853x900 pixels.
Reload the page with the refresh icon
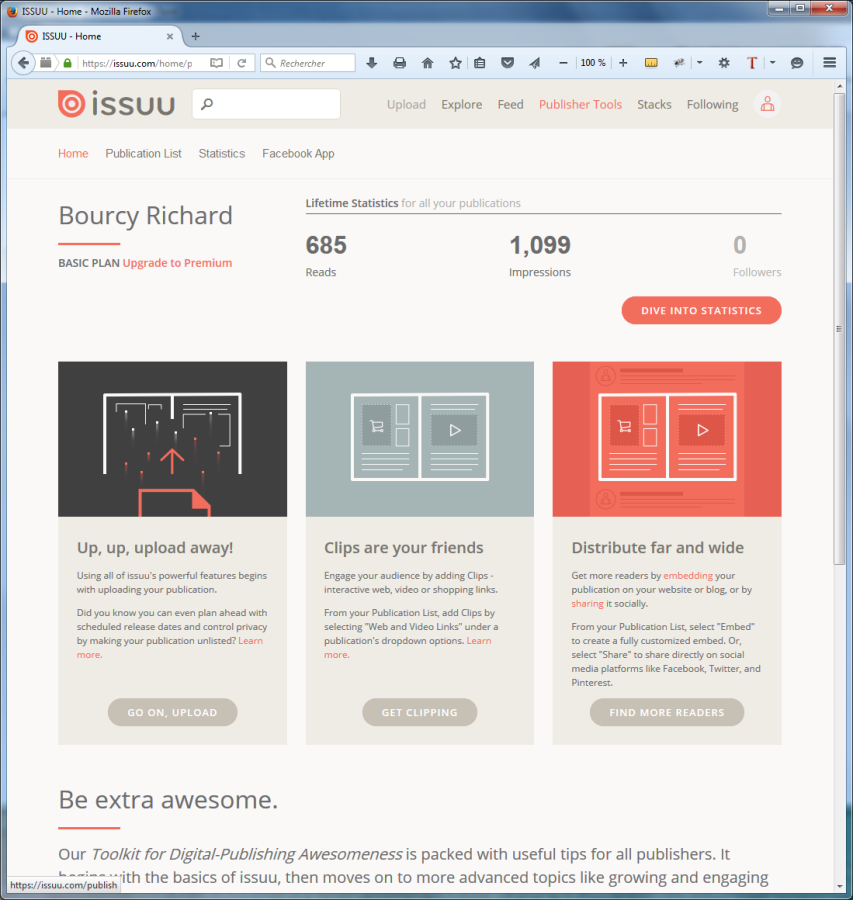[242, 63]
